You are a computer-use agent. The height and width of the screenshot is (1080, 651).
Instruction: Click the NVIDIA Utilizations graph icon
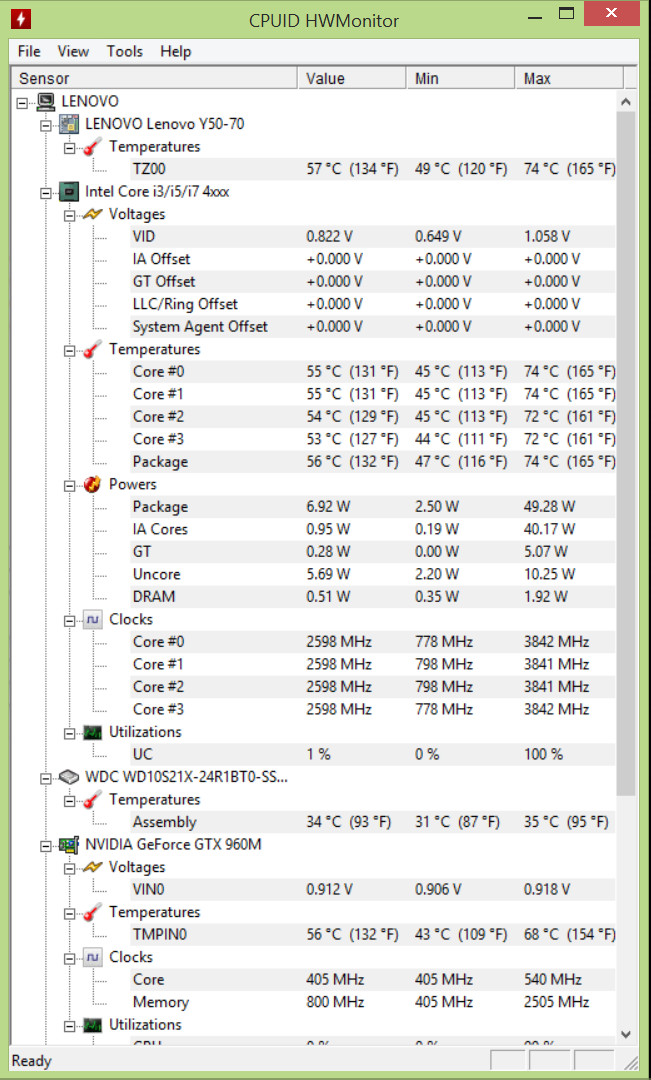[92, 1025]
